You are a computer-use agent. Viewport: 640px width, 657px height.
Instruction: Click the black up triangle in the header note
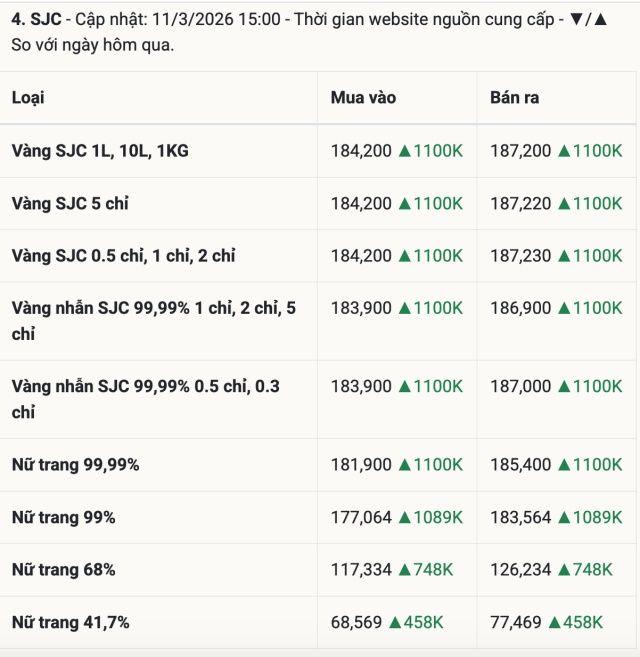click(600, 20)
